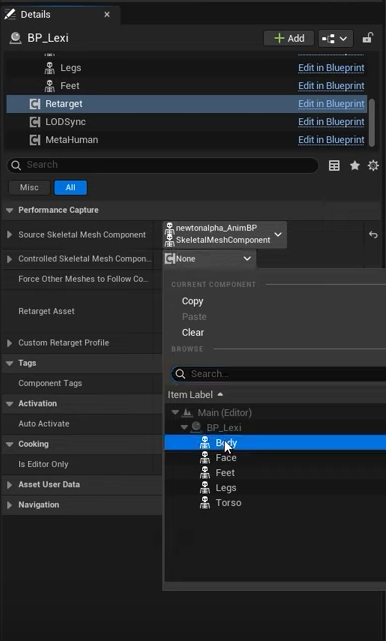386x641 pixels.
Task: Click Edit in Blueprint for LODSync
Action: 331,122
